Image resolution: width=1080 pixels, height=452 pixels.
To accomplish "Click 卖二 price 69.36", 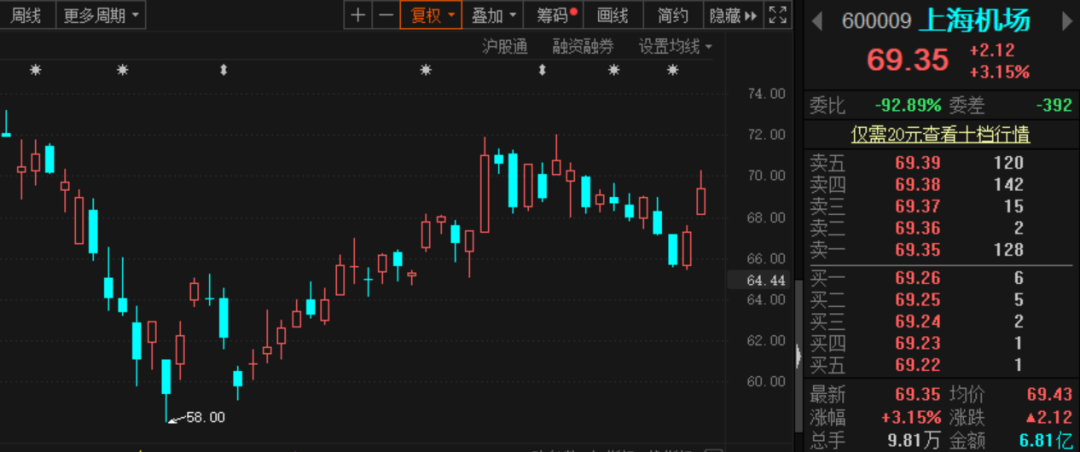I will point(917,228).
